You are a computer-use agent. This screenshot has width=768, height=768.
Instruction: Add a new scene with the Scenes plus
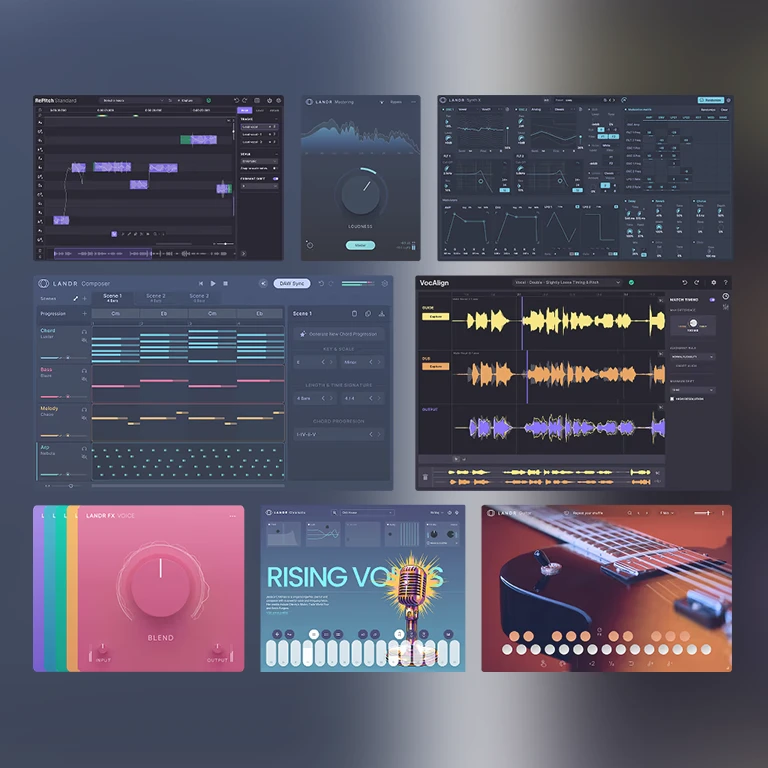(x=84, y=298)
